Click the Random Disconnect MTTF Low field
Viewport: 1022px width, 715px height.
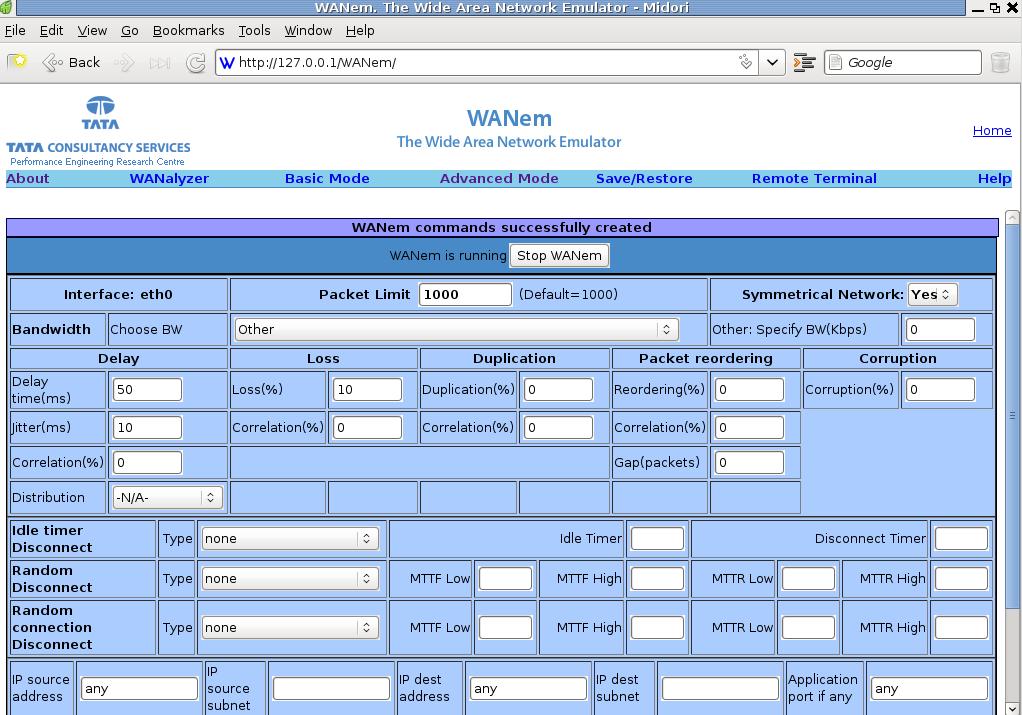(505, 579)
